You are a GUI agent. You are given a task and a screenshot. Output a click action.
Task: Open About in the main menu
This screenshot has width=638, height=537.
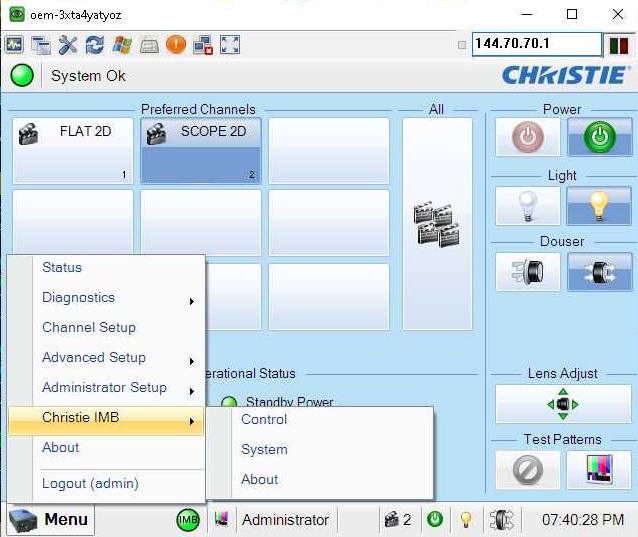106,448
